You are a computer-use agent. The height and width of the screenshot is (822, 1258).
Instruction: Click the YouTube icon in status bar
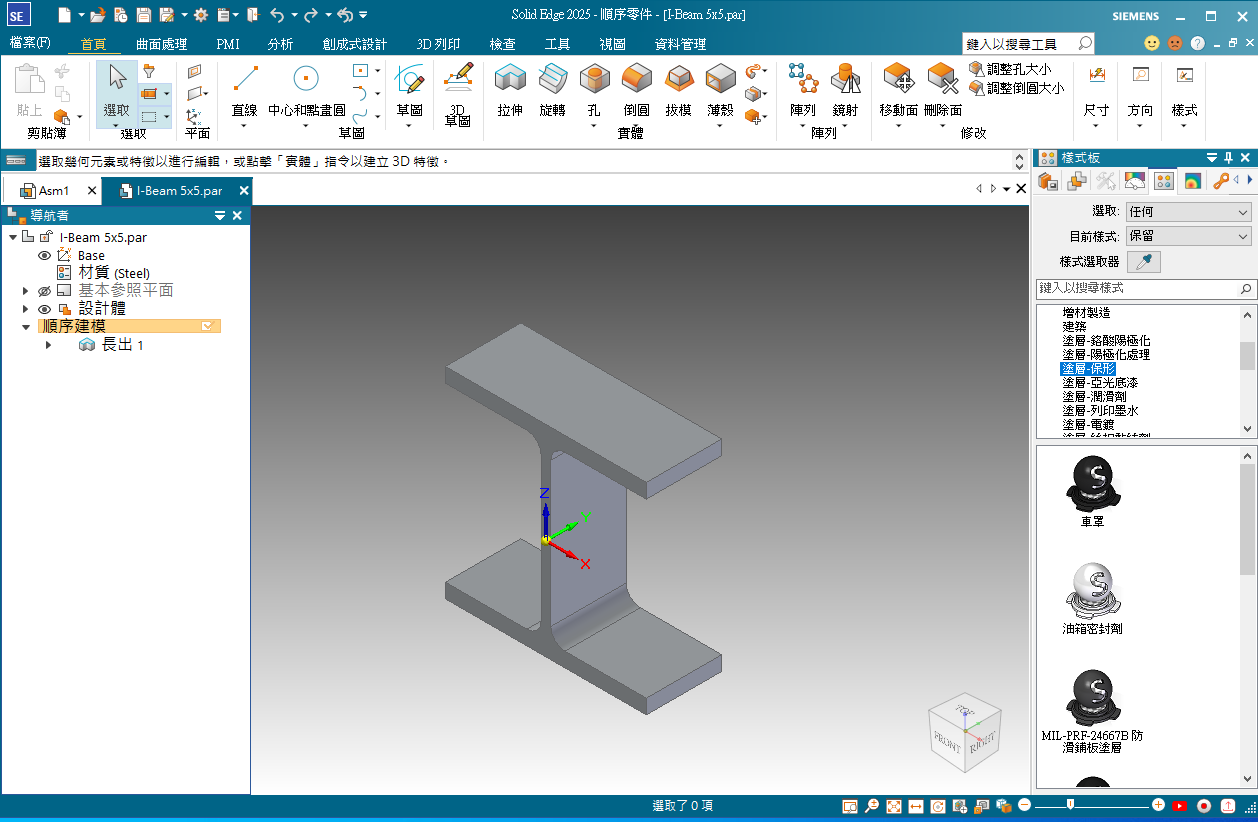pos(1180,806)
